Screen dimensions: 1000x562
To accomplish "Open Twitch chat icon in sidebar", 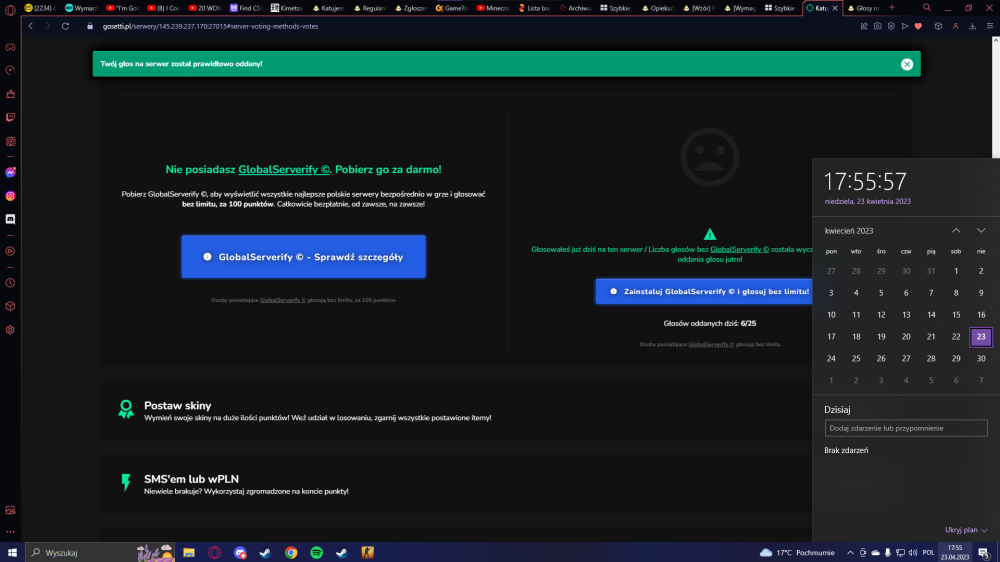I will [x=10, y=117].
